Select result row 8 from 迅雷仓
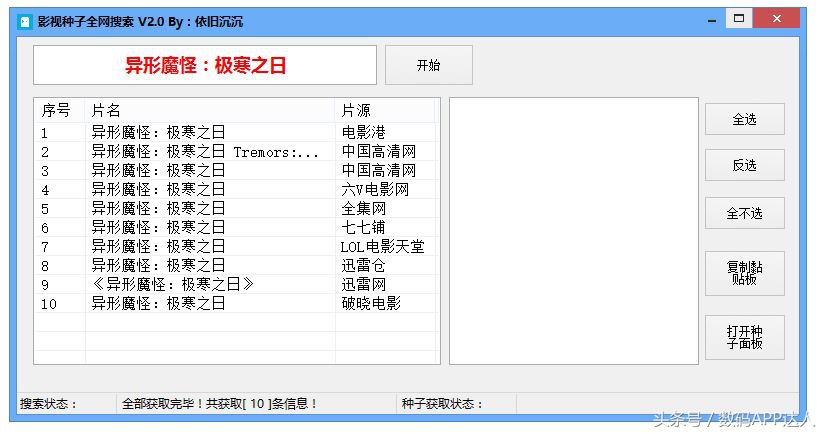 click(x=236, y=265)
